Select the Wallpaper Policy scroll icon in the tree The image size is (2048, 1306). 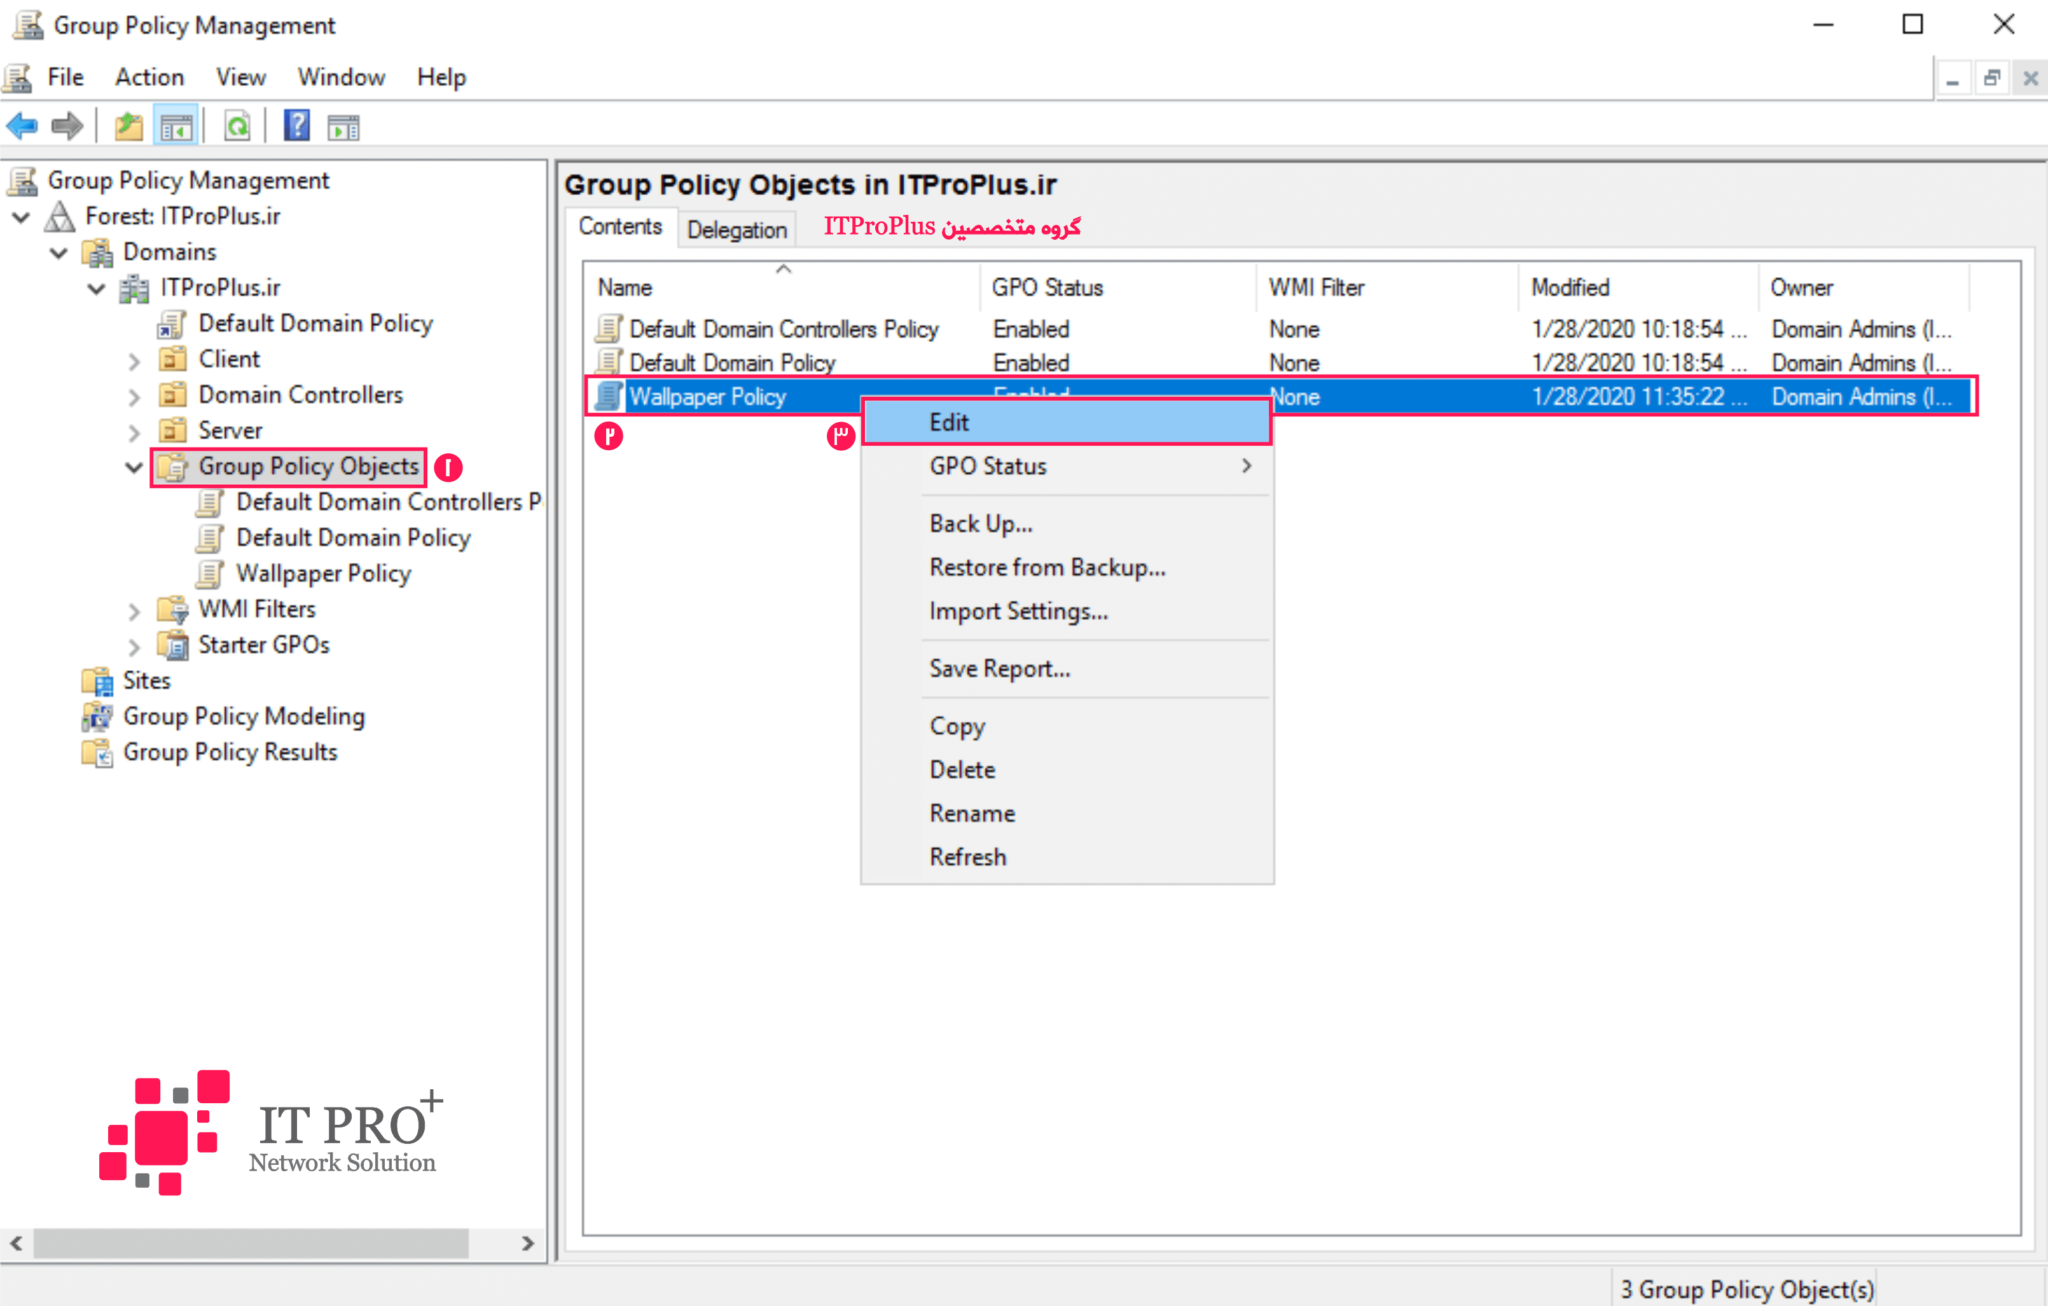click(x=211, y=573)
